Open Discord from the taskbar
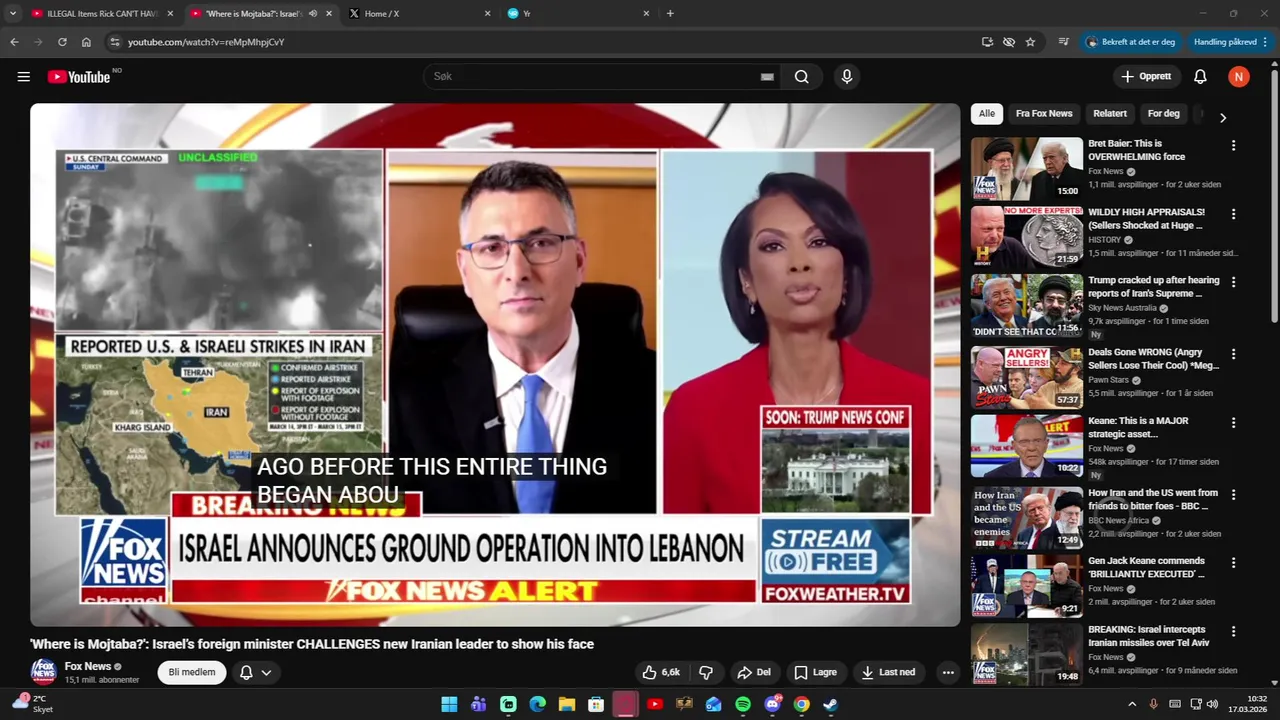 [x=772, y=704]
